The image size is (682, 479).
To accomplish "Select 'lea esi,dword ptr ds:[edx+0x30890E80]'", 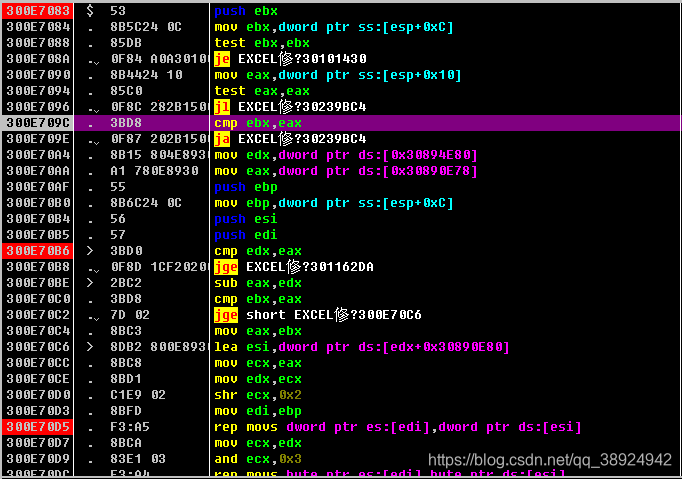I will coord(362,347).
